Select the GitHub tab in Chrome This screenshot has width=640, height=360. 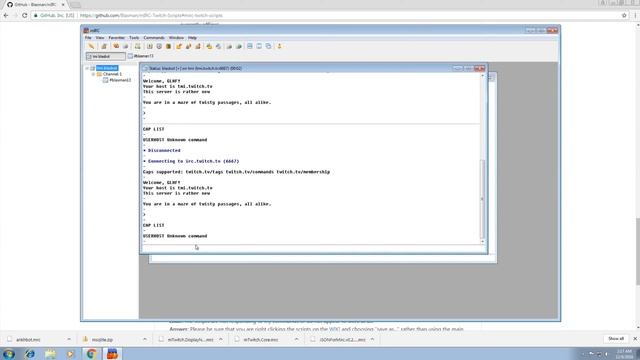point(35,4)
